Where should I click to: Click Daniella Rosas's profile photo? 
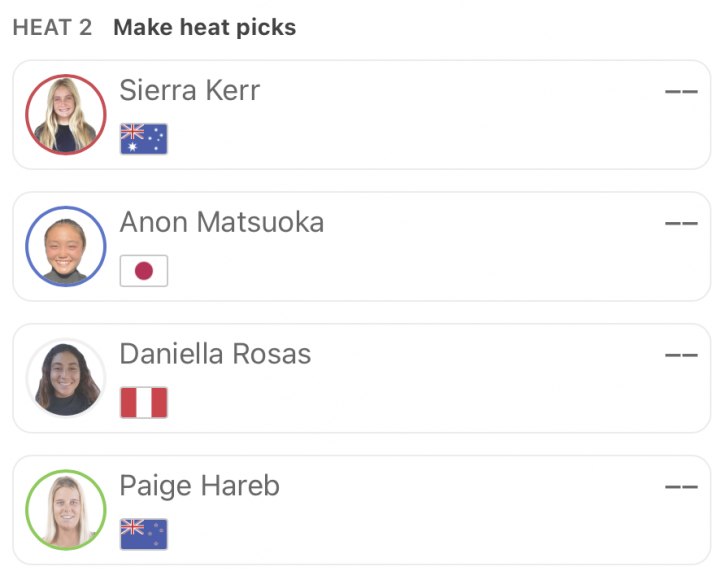click(x=66, y=378)
